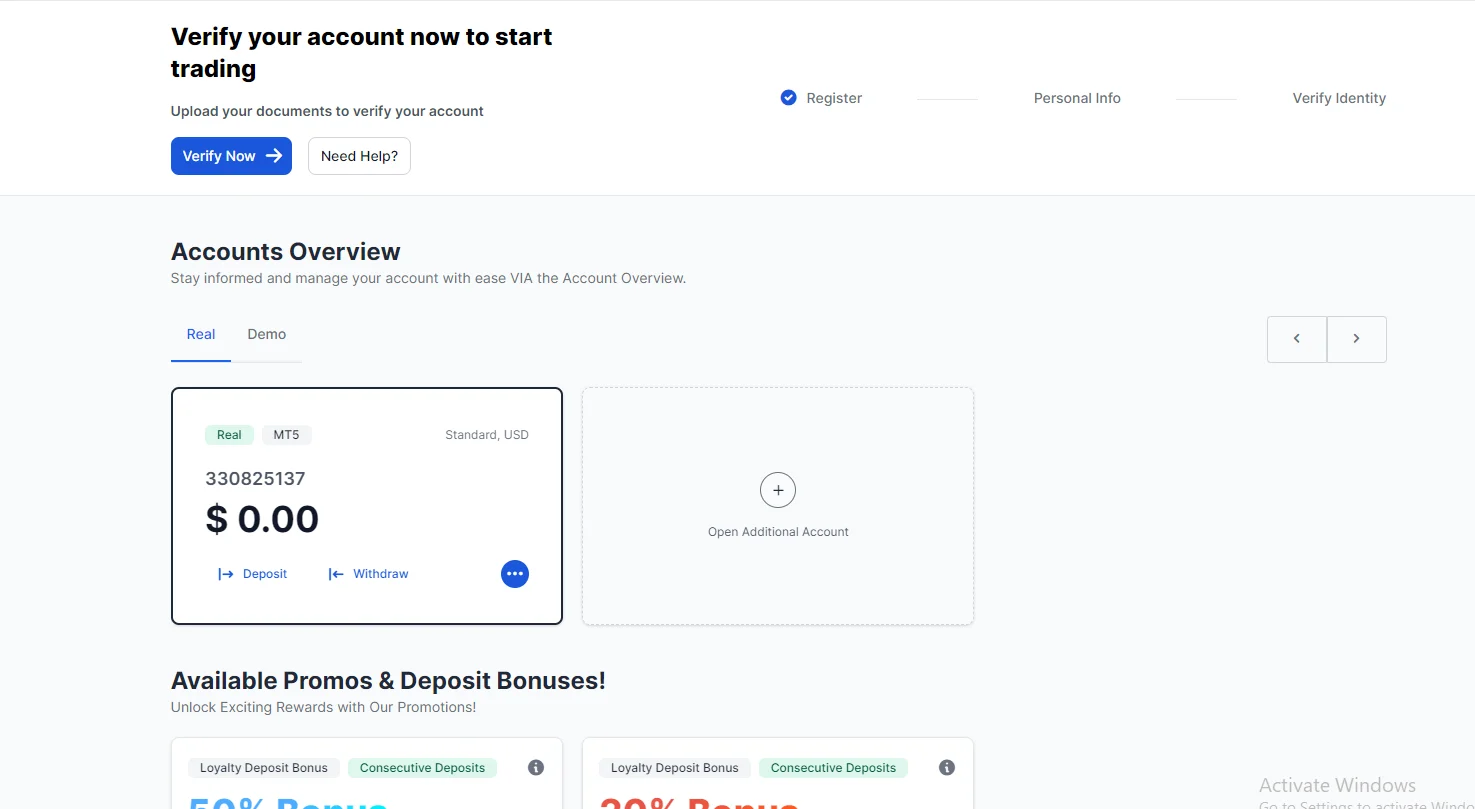Switch to the Real accounts tab

pyautogui.click(x=201, y=335)
